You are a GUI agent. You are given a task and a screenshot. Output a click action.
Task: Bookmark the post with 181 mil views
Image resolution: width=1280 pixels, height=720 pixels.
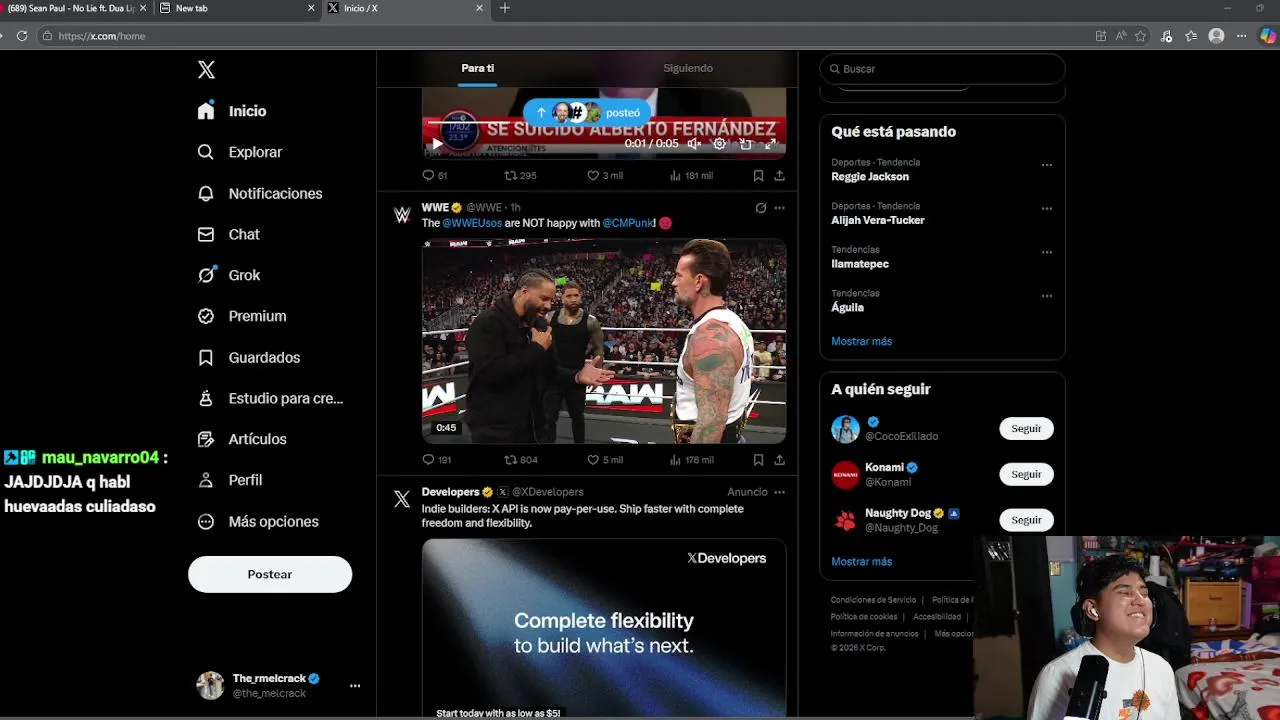tap(758, 175)
